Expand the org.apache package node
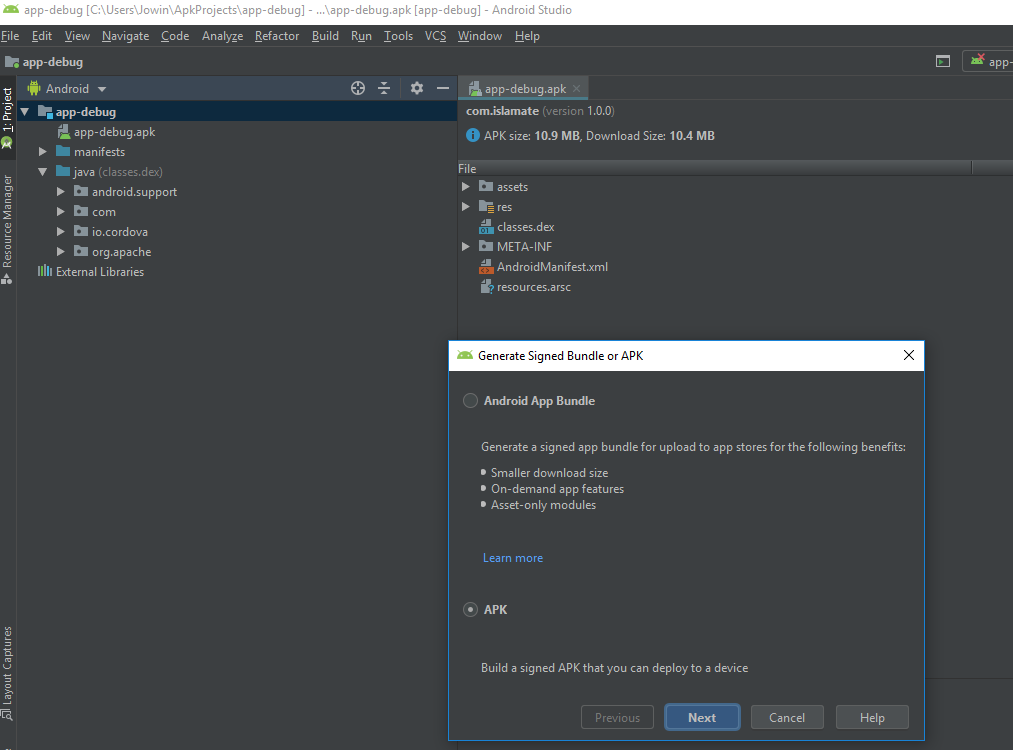1013x750 pixels. pyautogui.click(x=61, y=252)
